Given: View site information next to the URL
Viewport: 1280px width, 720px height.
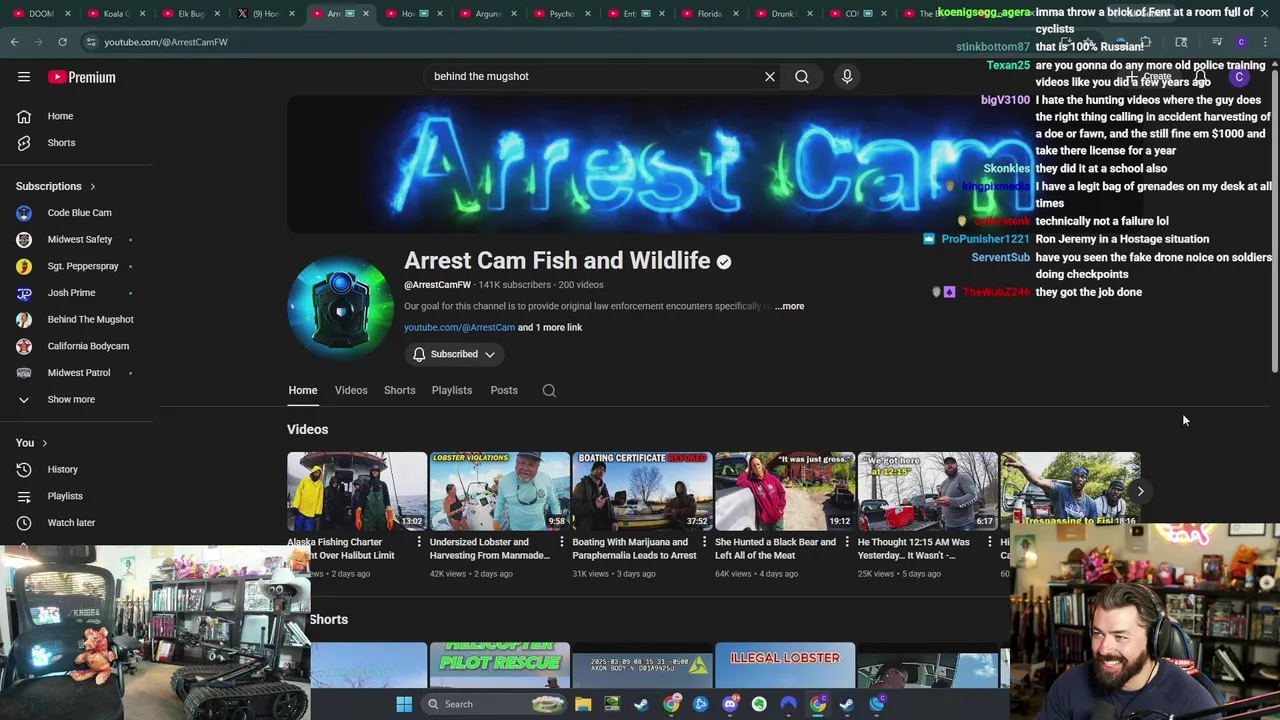Looking at the screenshot, I should [91, 42].
